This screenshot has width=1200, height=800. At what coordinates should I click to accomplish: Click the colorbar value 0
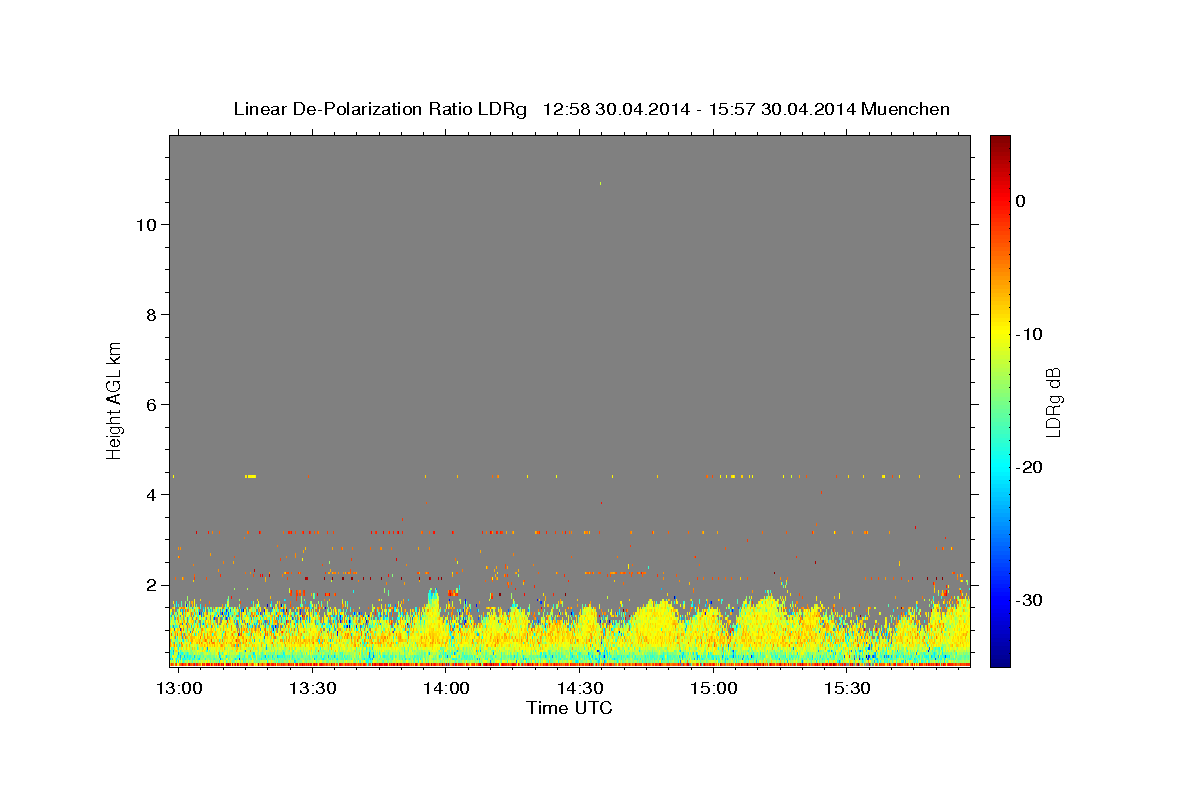point(1021,201)
